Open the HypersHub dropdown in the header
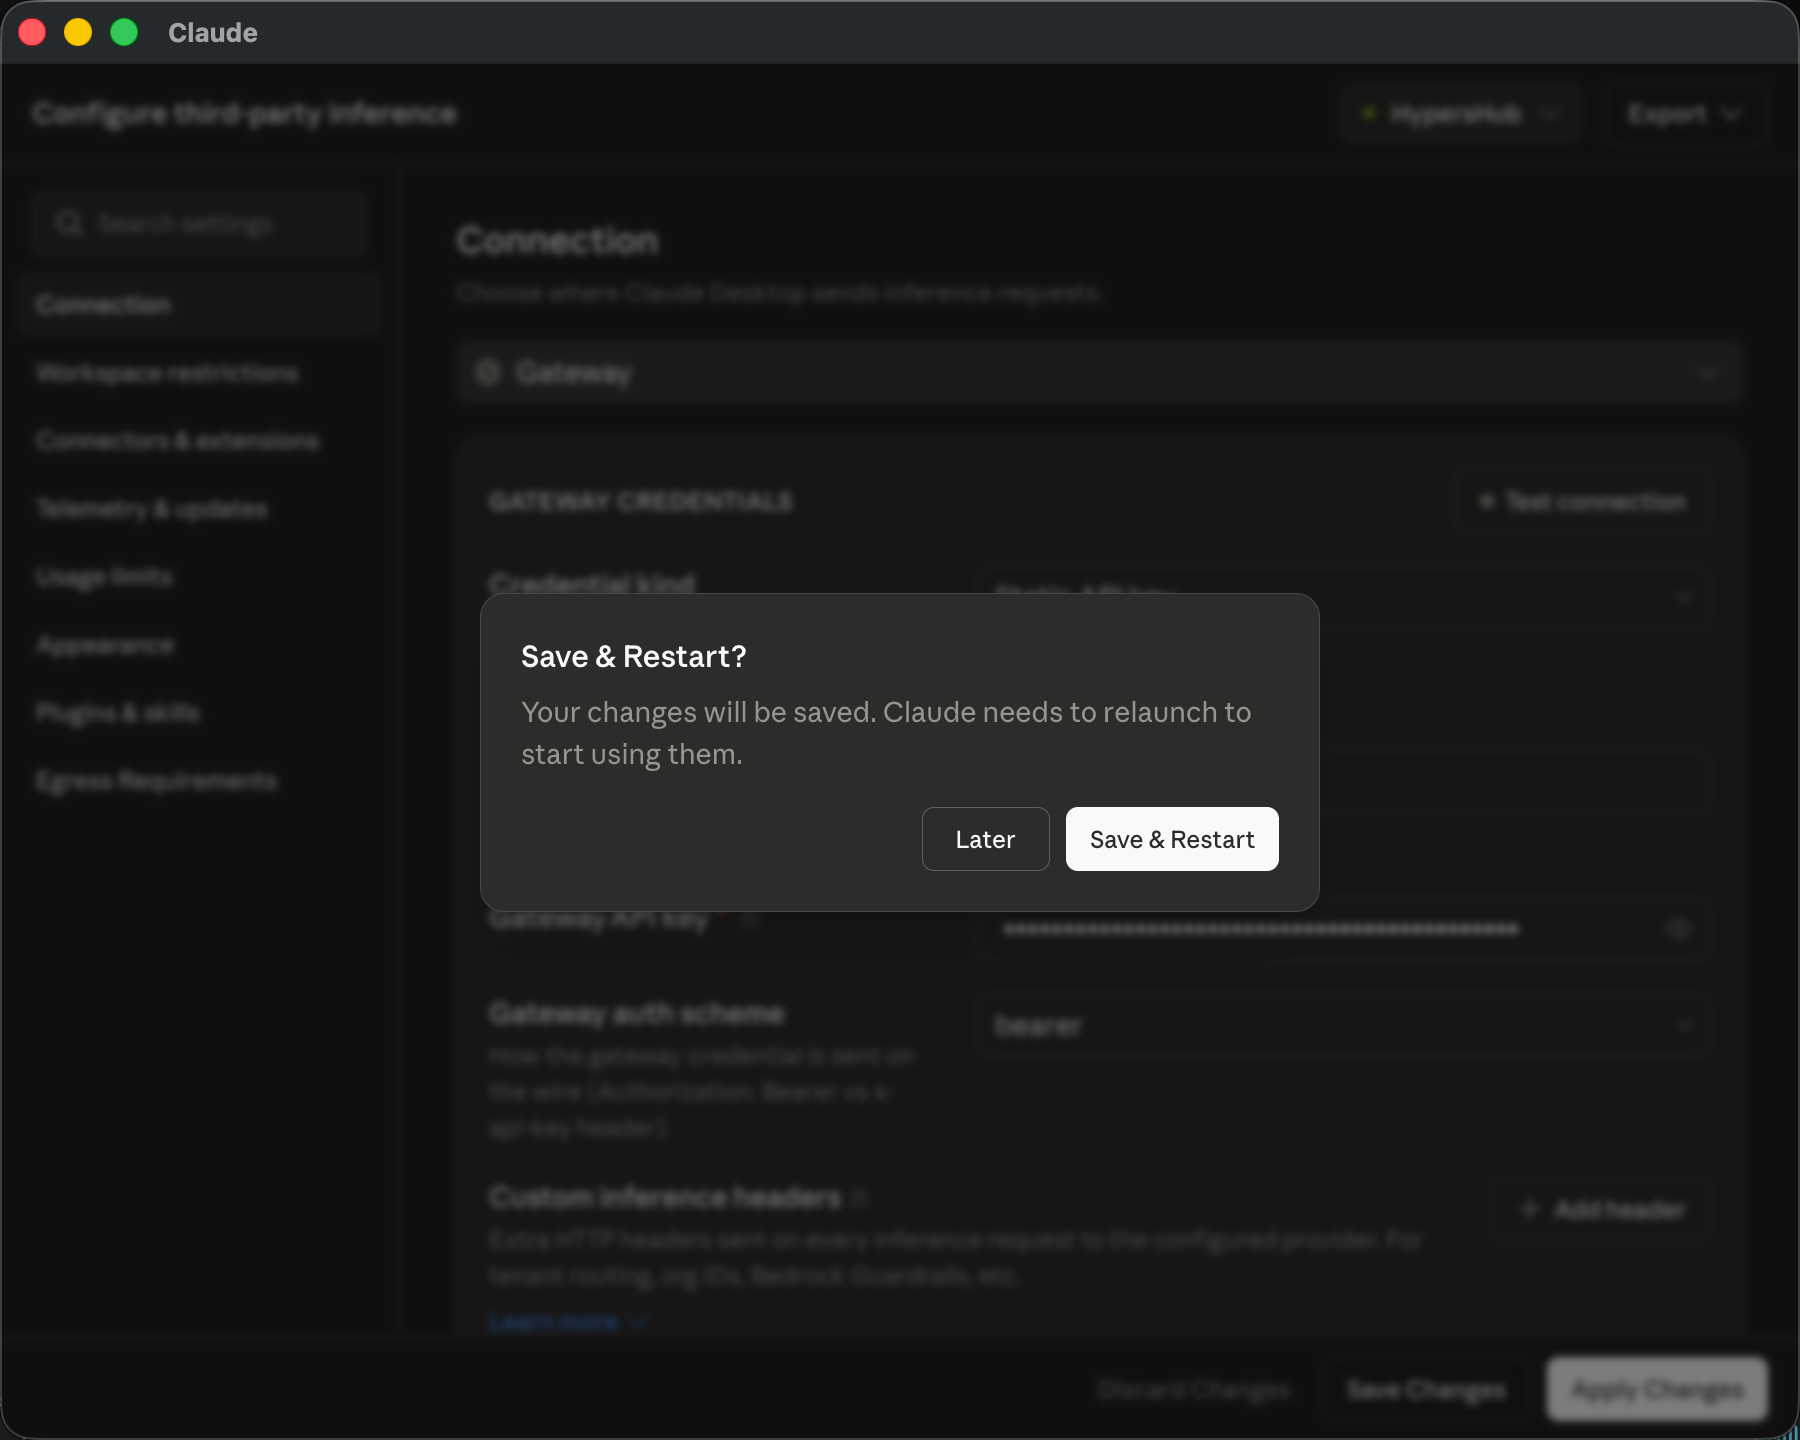The width and height of the screenshot is (1800, 1440). point(1461,114)
